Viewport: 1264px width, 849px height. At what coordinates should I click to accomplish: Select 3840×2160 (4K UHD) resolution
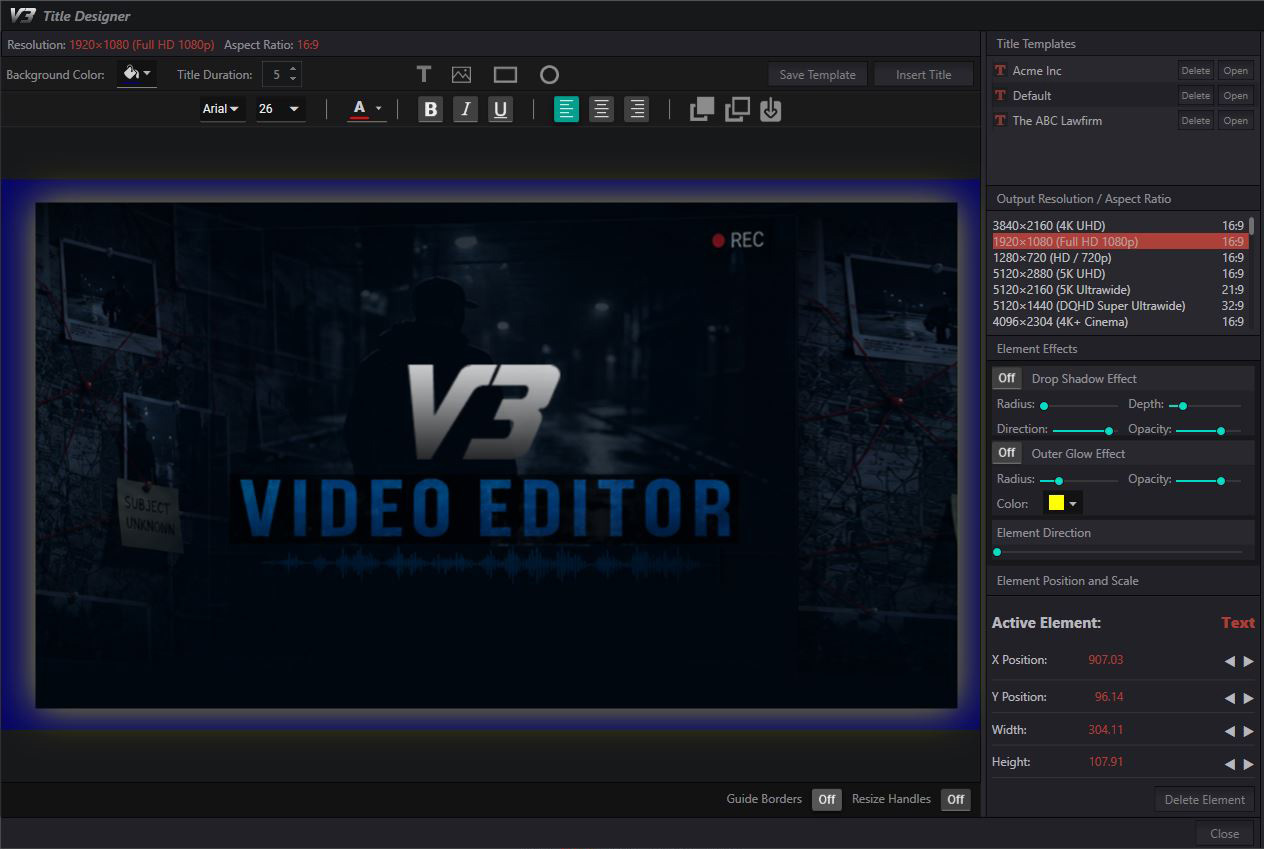[x=1118, y=226]
